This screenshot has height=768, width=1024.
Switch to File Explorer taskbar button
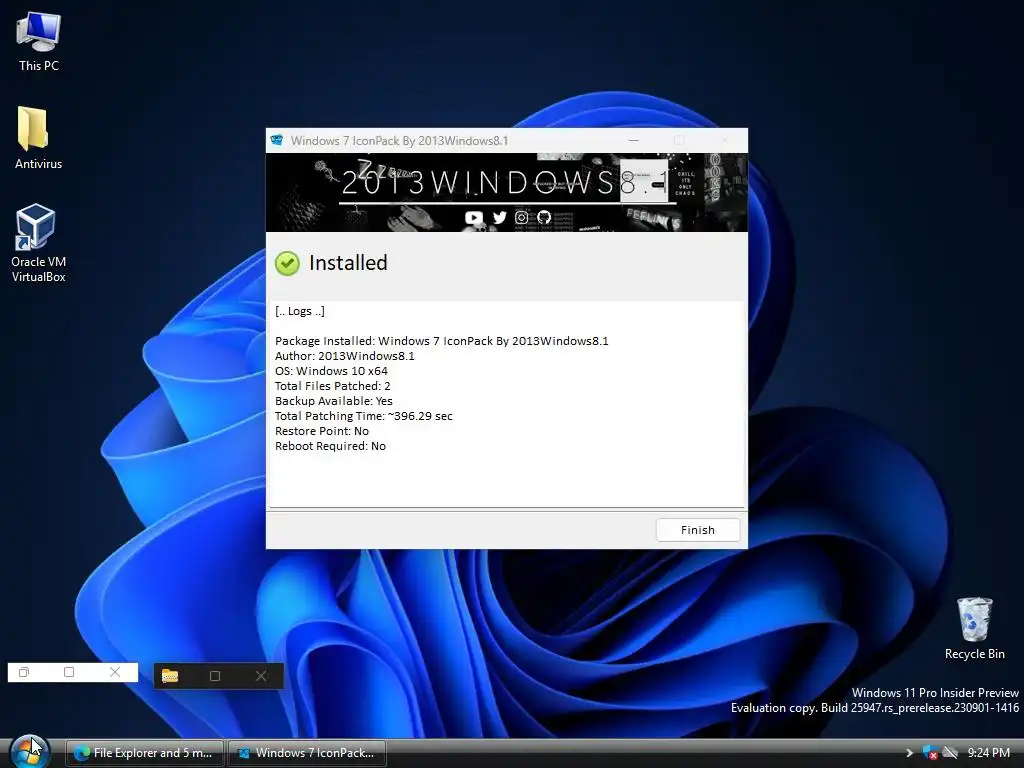point(145,753)
